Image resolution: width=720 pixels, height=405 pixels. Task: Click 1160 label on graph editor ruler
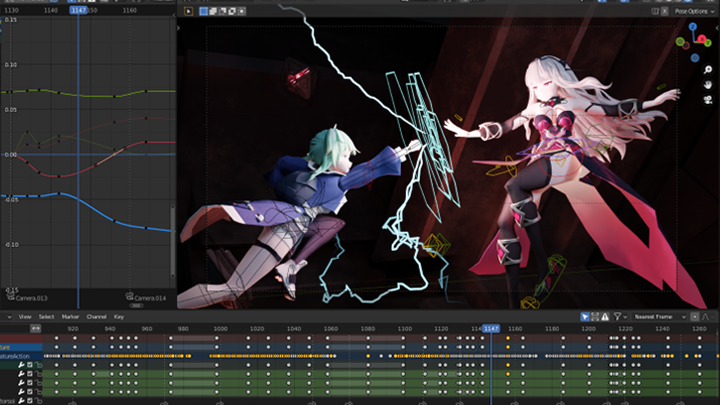129,10
